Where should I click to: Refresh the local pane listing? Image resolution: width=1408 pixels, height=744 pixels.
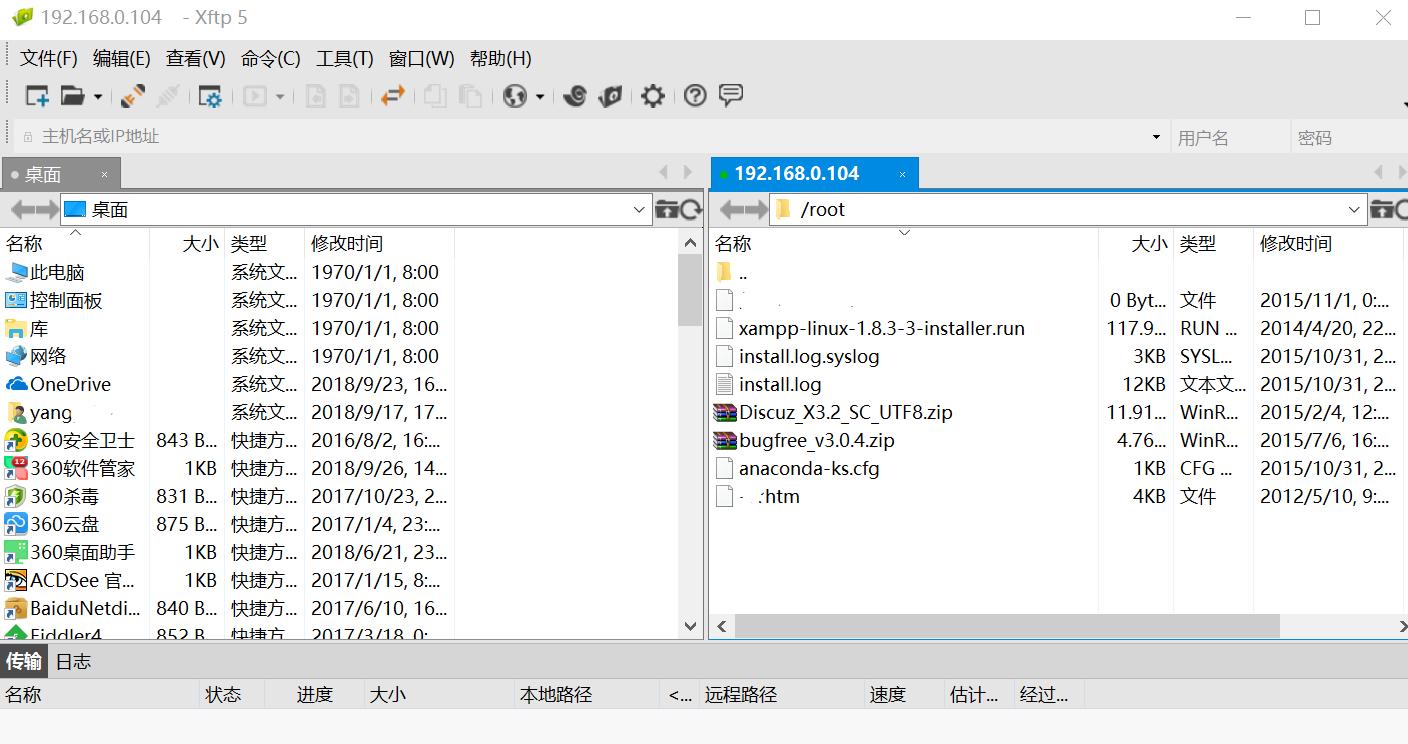(691, 209)
